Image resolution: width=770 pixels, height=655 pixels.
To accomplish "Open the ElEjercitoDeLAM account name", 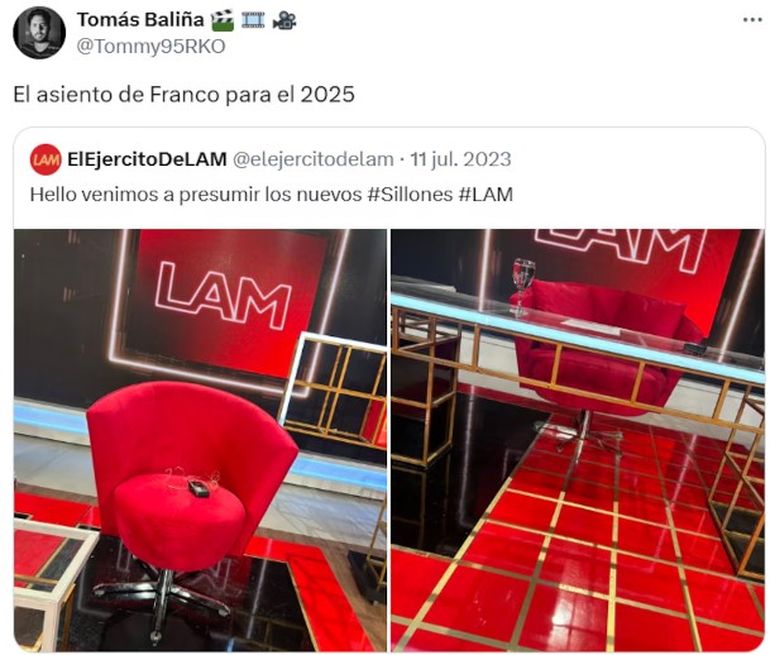I will [x=147, y=160].
